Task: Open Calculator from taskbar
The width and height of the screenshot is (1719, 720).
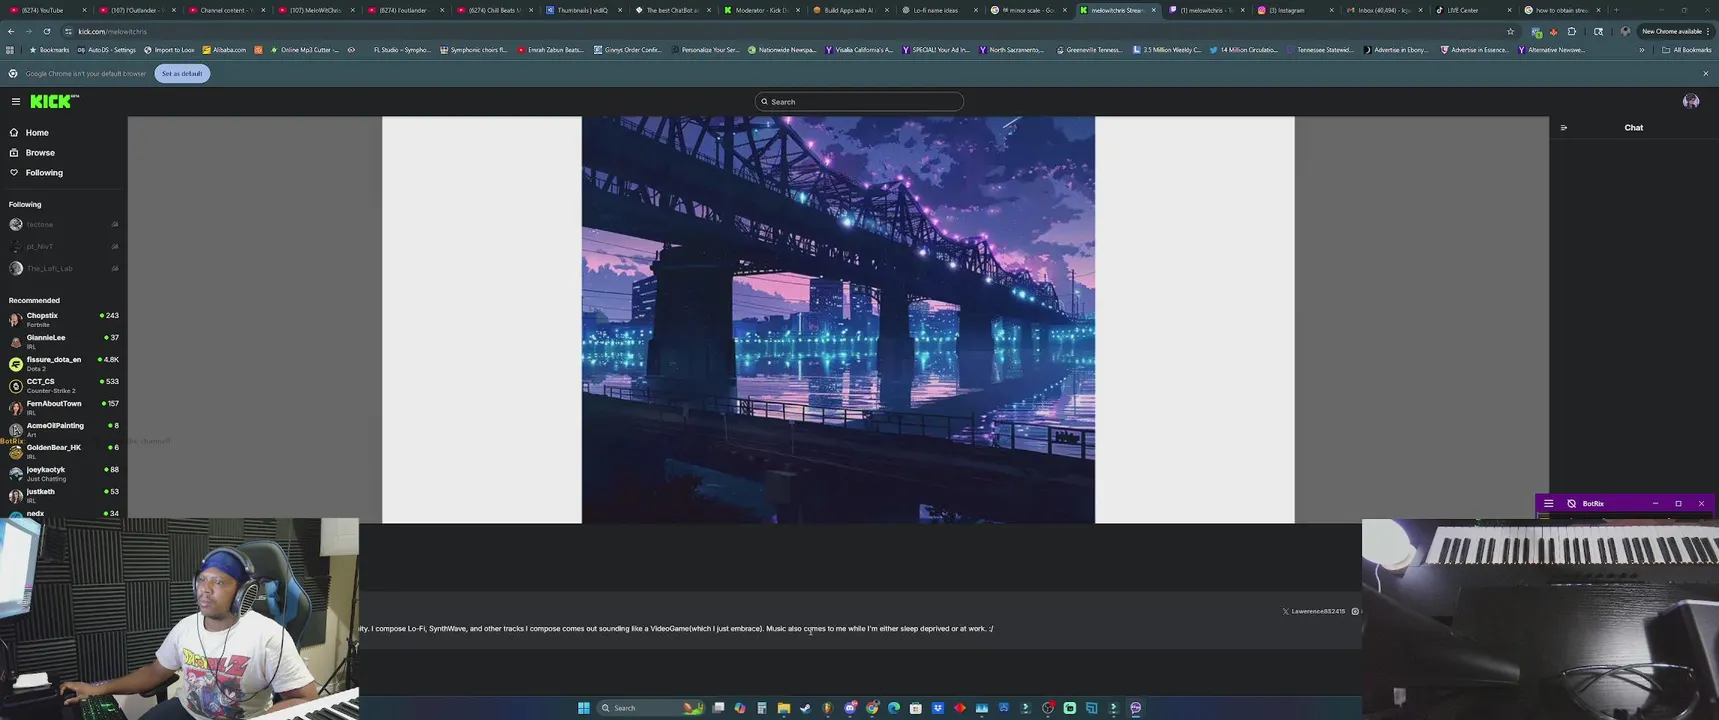Action: [x=762, y=708]
